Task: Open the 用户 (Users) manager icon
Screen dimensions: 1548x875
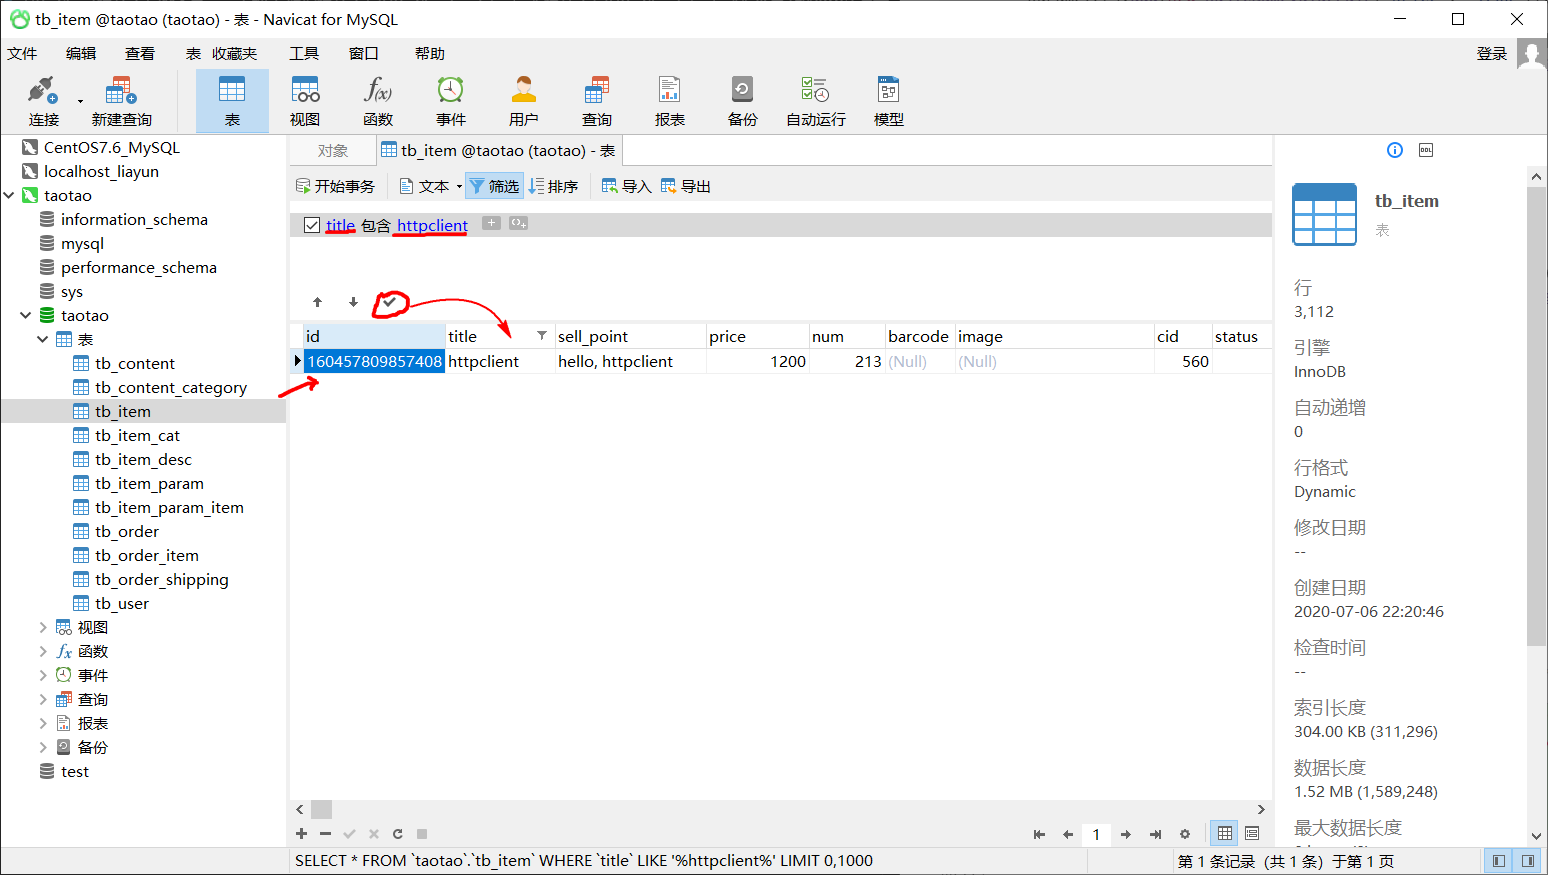Action: click(523, 100)
